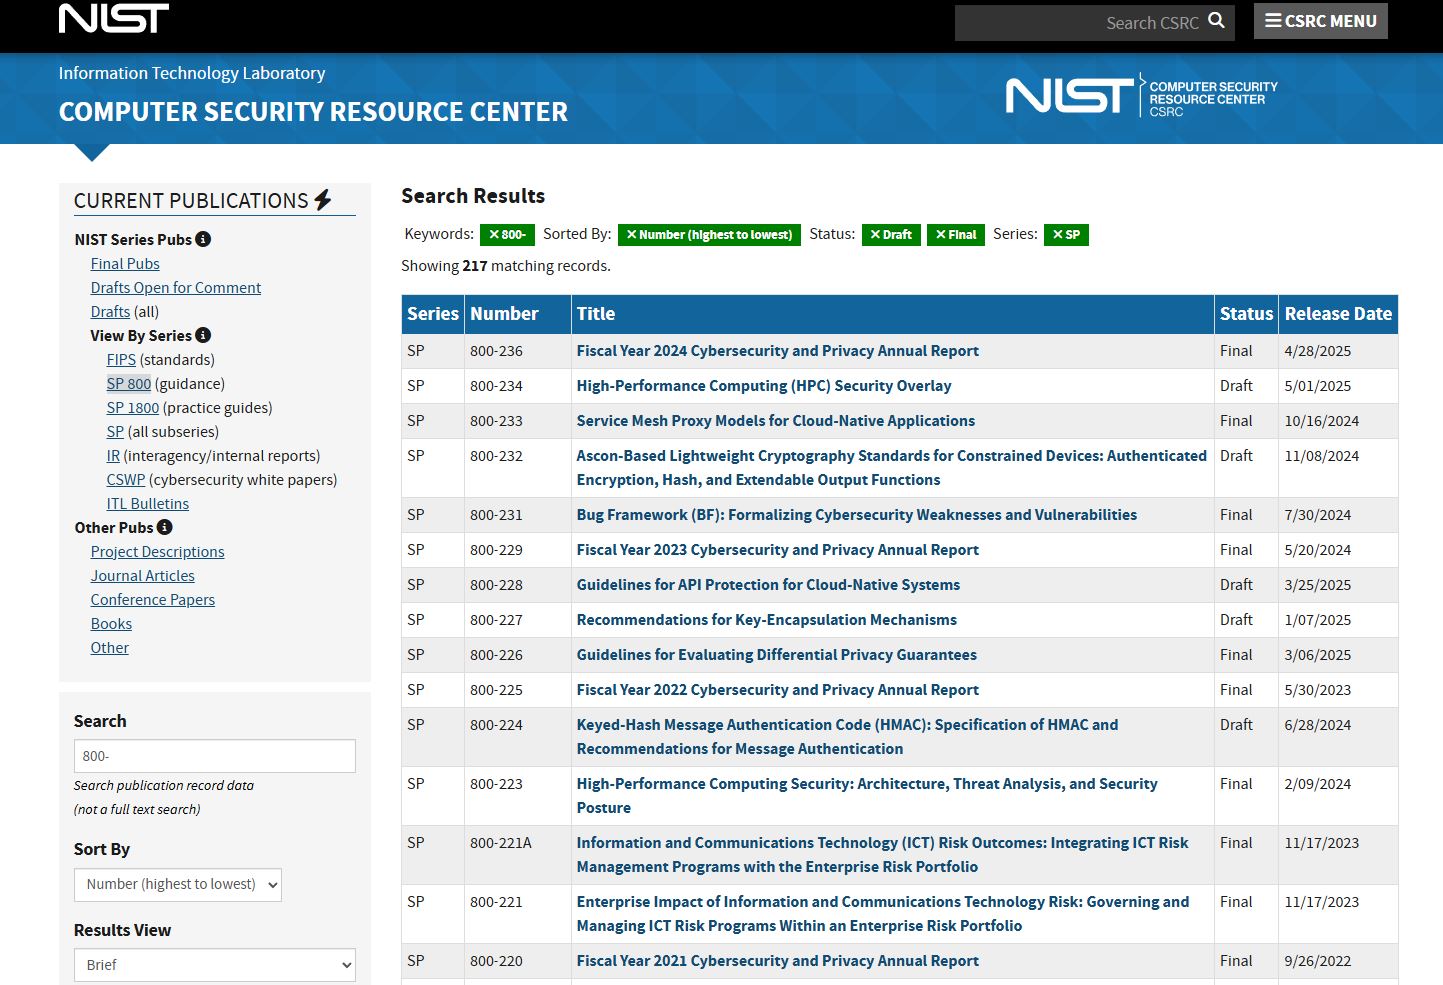Open Fiscal Year 2022 Cybersecurity Annual Report
Image resolution: width=1443 pixels, height=985 pixels.
(x=778, y=690)
